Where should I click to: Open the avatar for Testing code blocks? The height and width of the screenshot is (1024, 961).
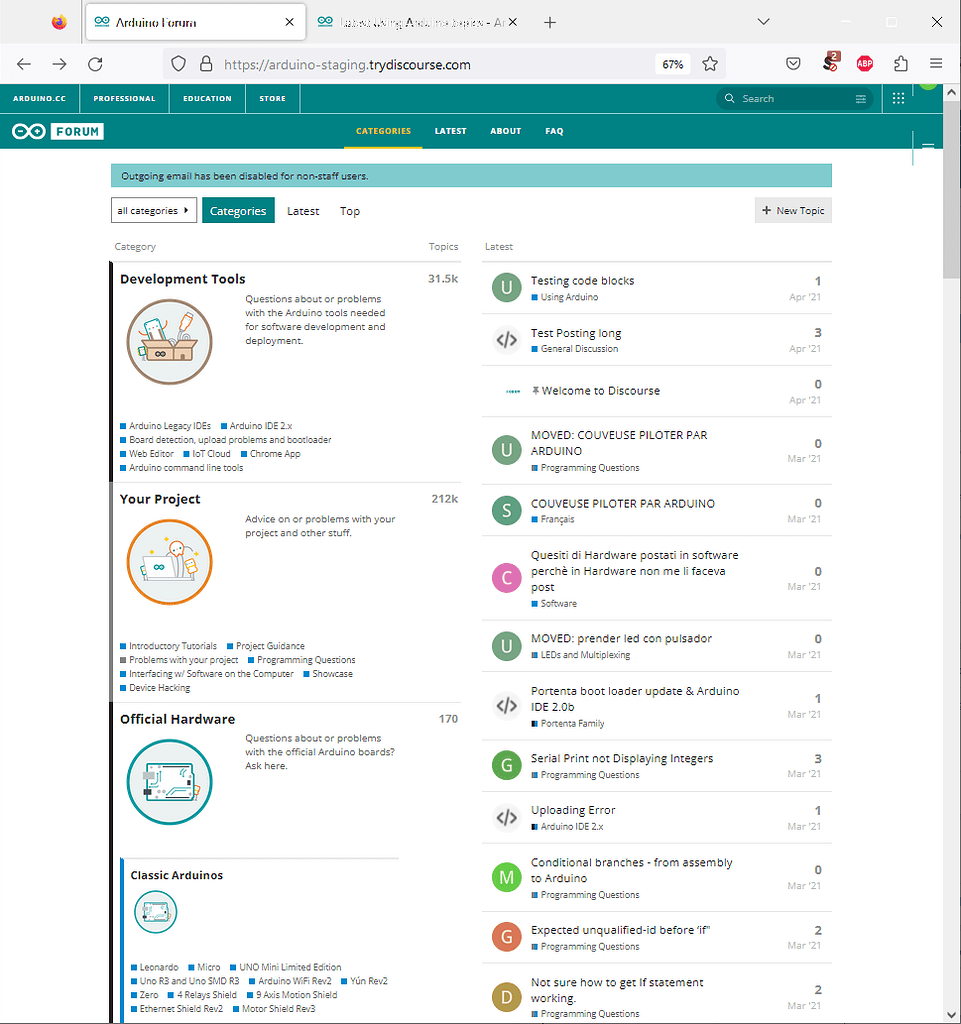click(x=507, y=287)
